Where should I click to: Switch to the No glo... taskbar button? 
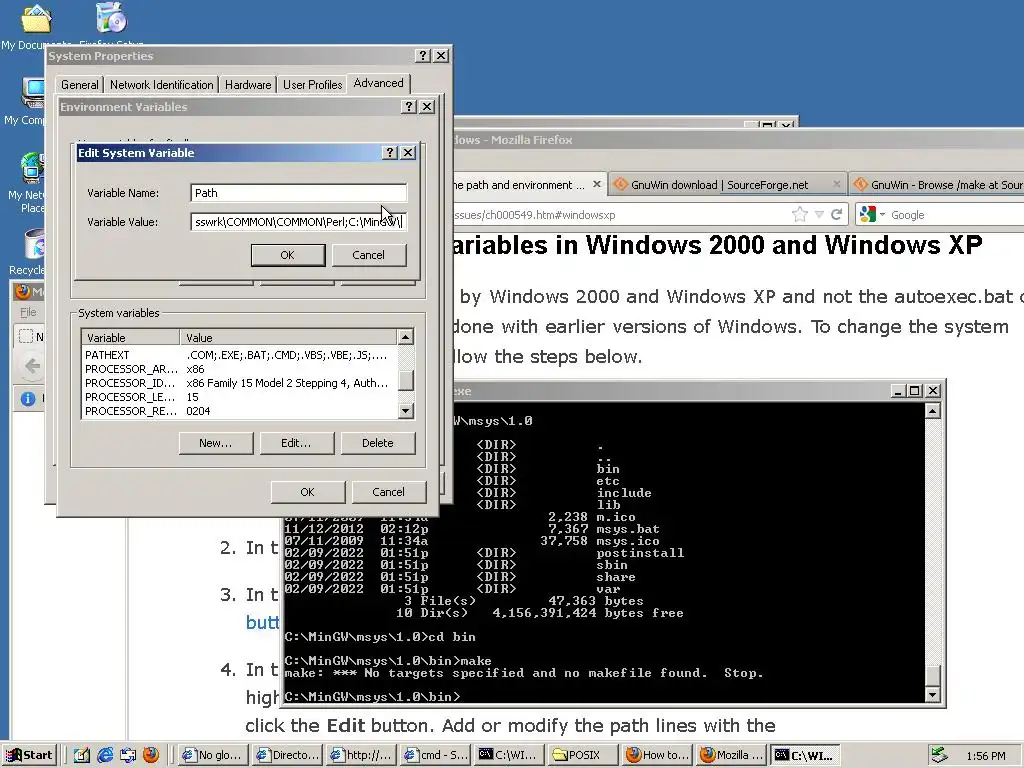tap(214, 755)
